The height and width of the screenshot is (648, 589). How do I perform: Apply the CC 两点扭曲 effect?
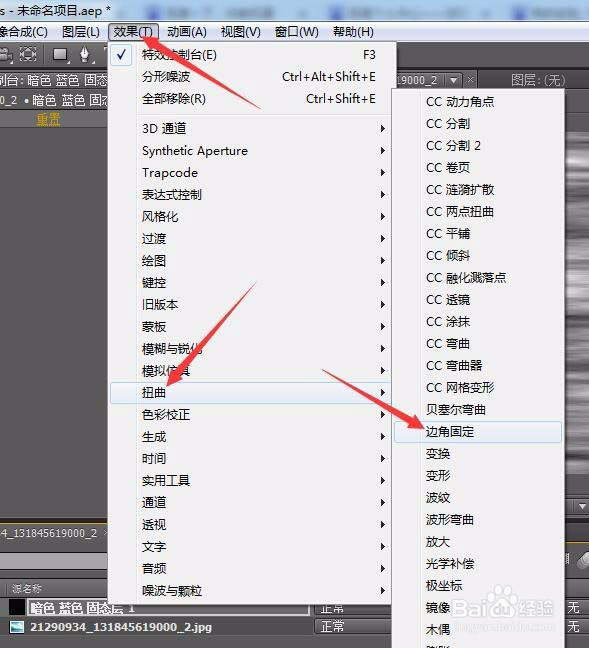478,212
